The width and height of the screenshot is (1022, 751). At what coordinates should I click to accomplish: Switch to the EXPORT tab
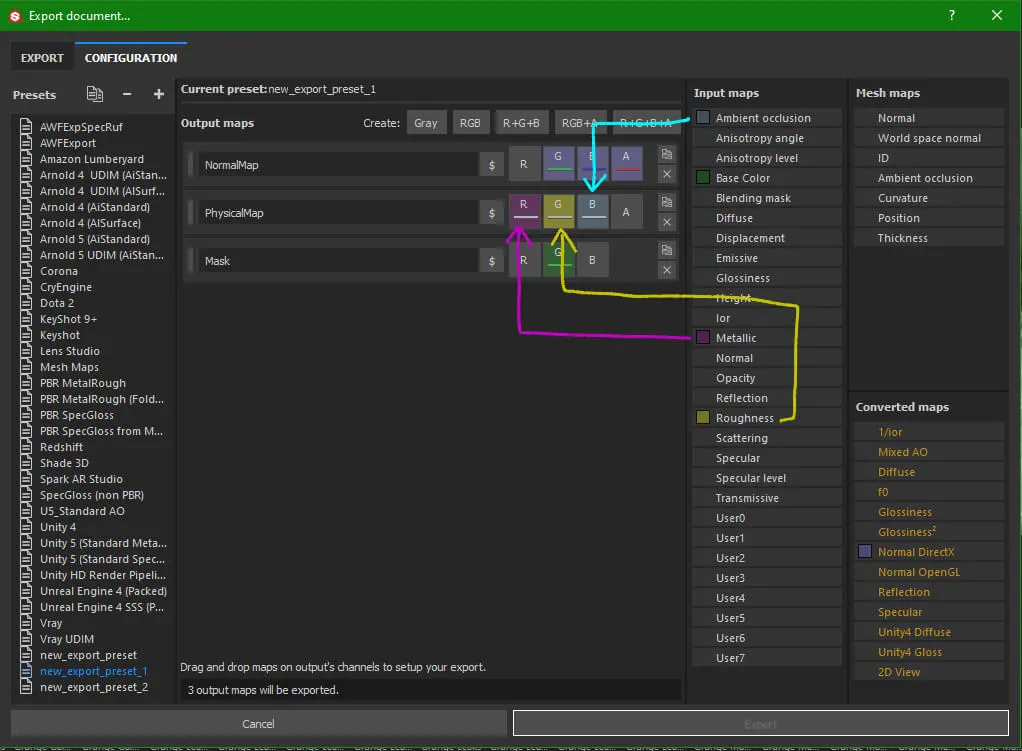42,58
